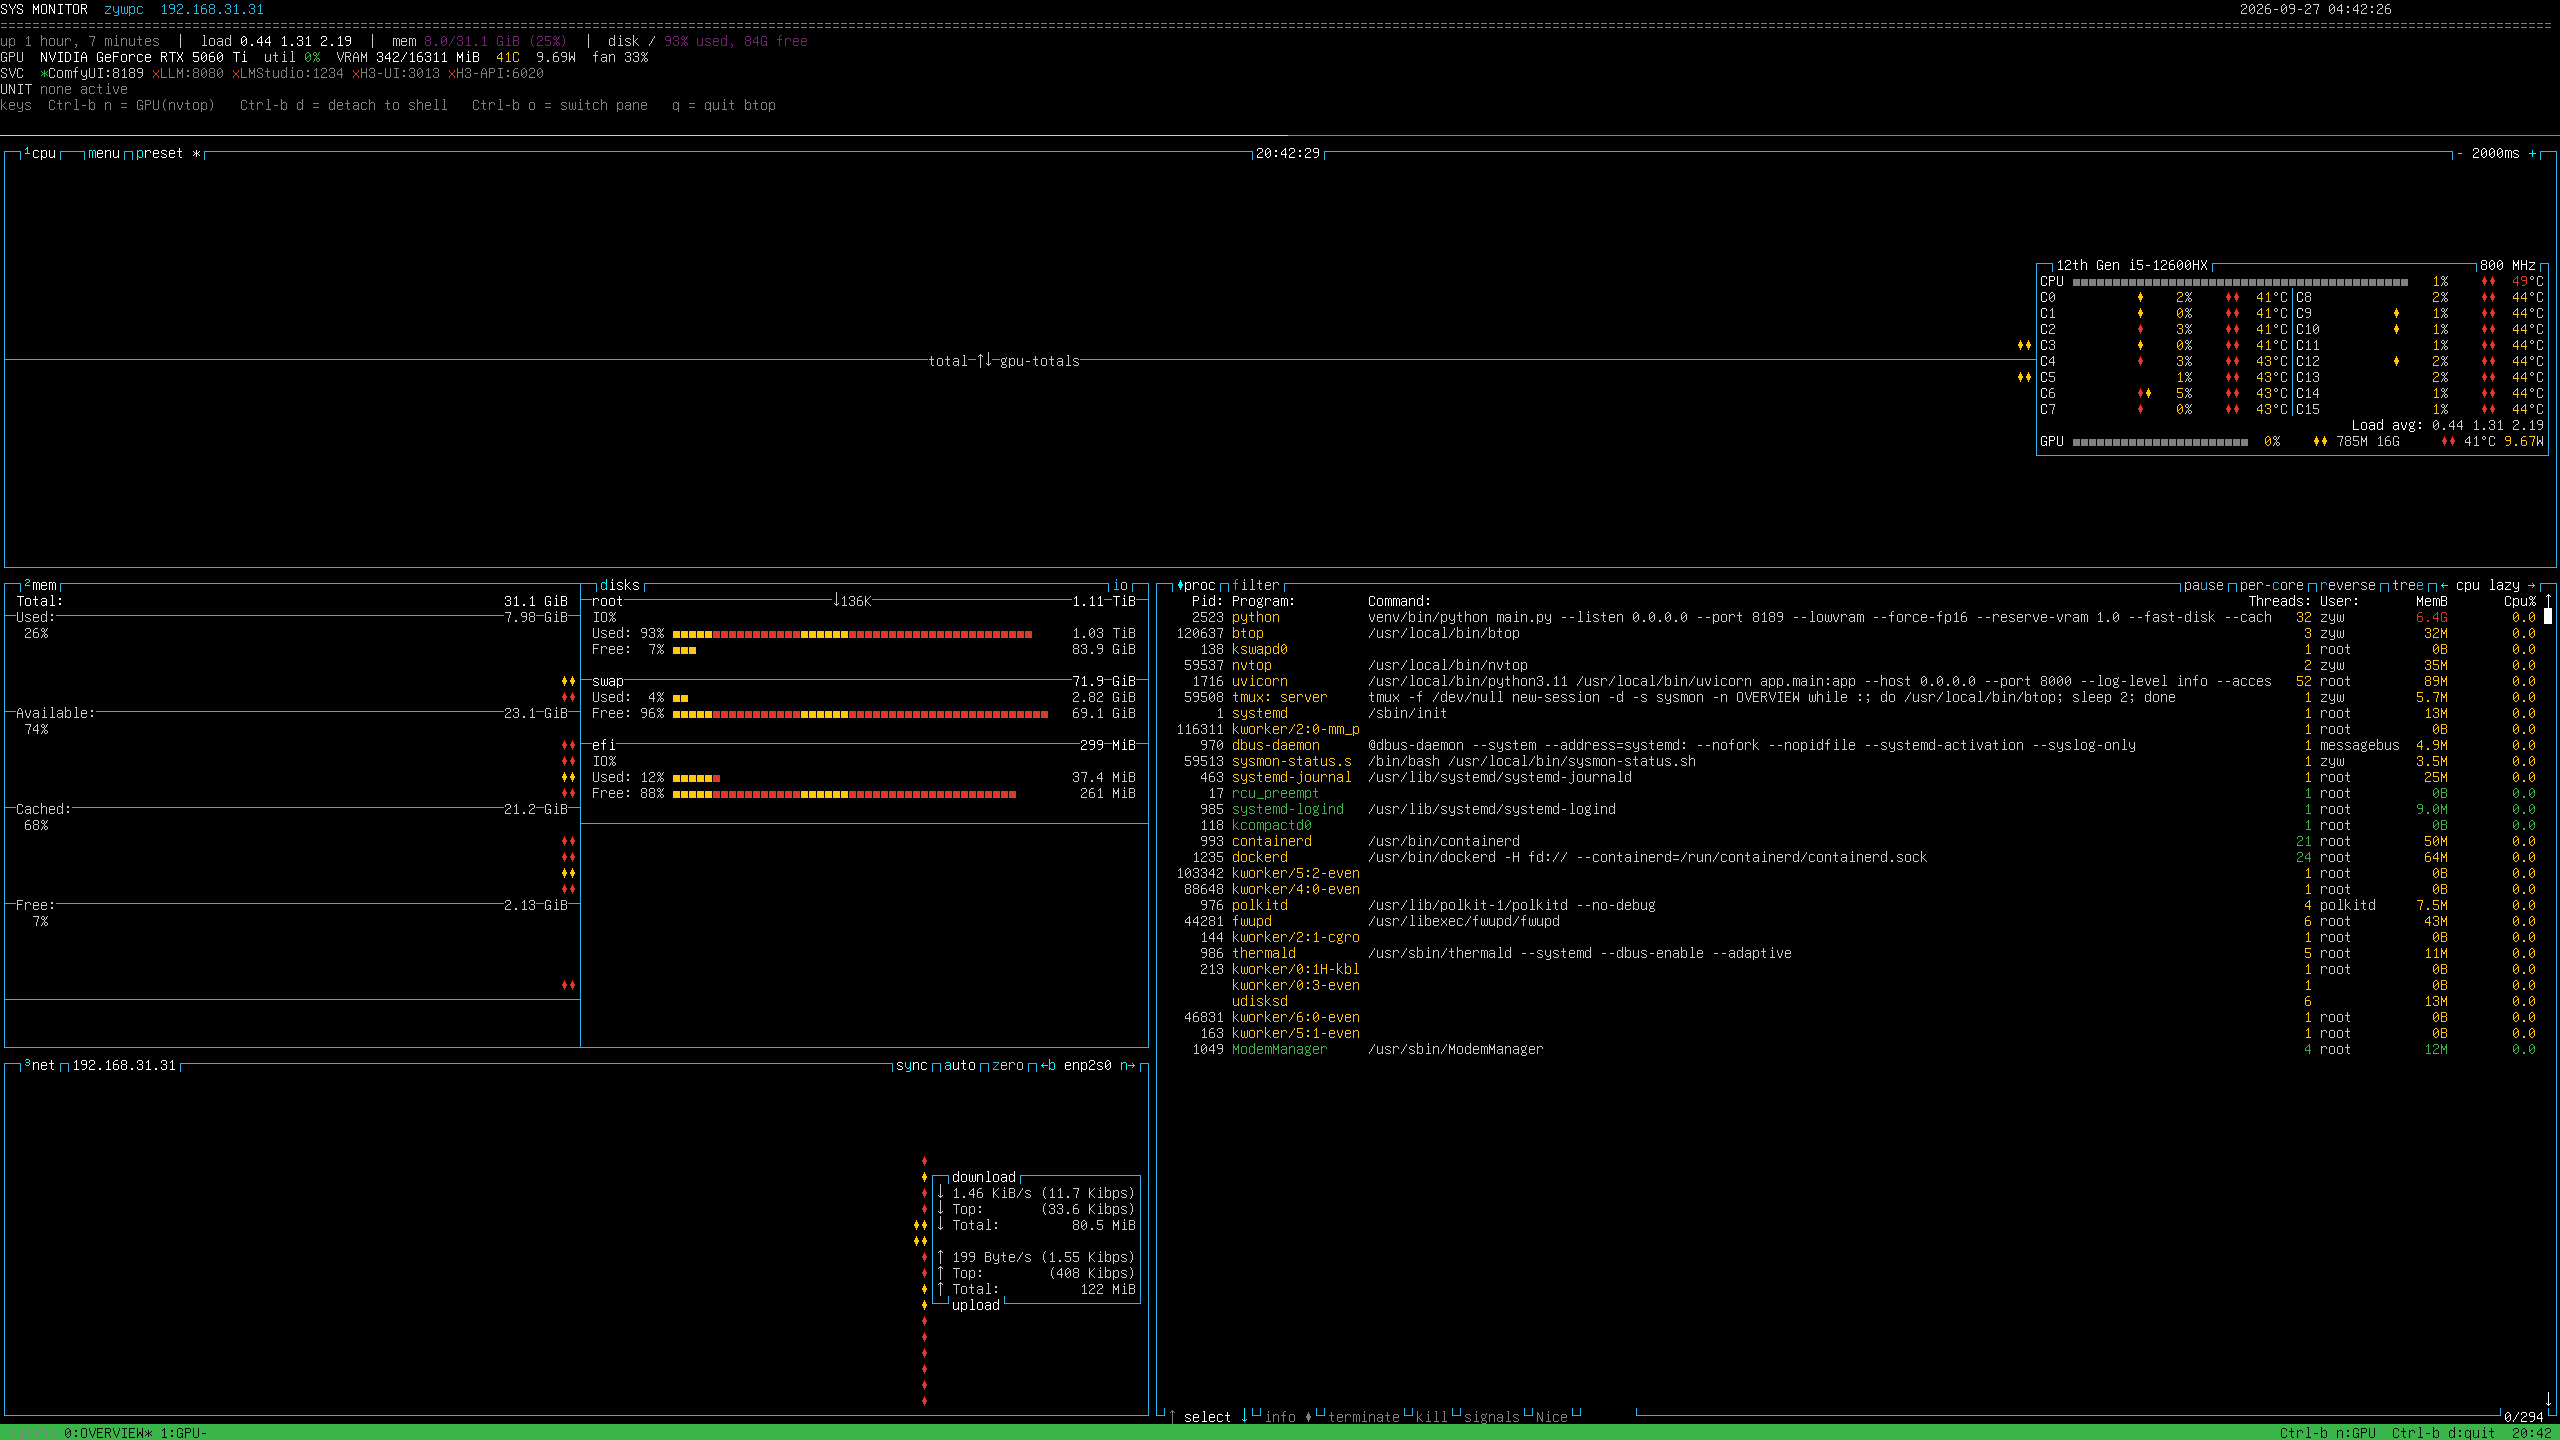Click kill in the process footer
This screenshot has width=2560, height=1440.
[1432, 1417]
